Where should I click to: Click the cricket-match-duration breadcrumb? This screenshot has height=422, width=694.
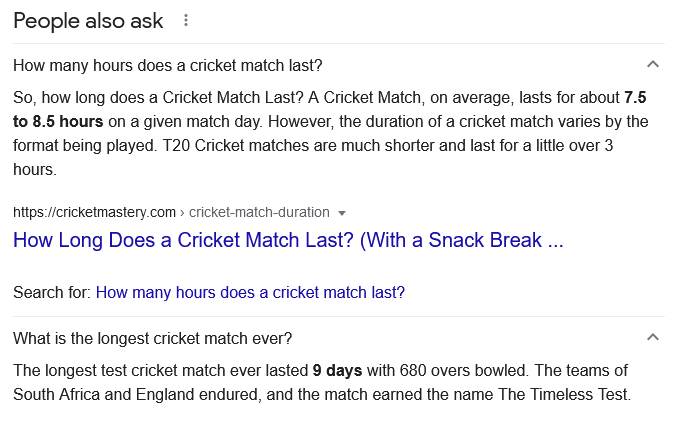[x=259, y=212]
